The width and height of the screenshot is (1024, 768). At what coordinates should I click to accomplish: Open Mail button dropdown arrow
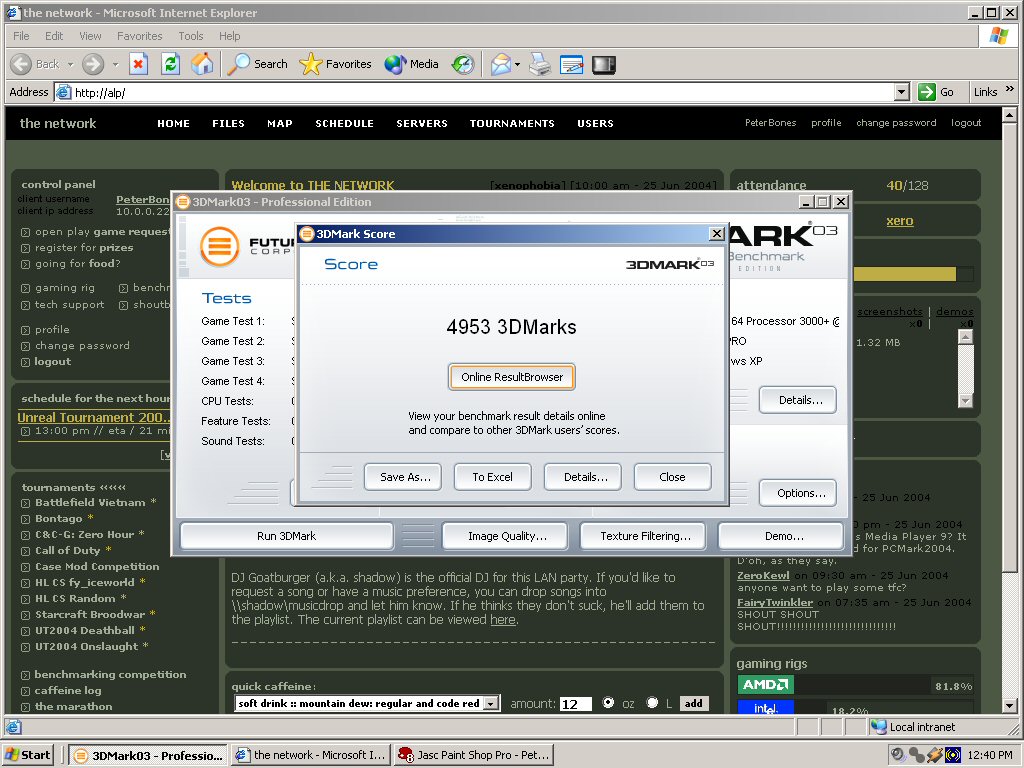click(x=517, y=64)
